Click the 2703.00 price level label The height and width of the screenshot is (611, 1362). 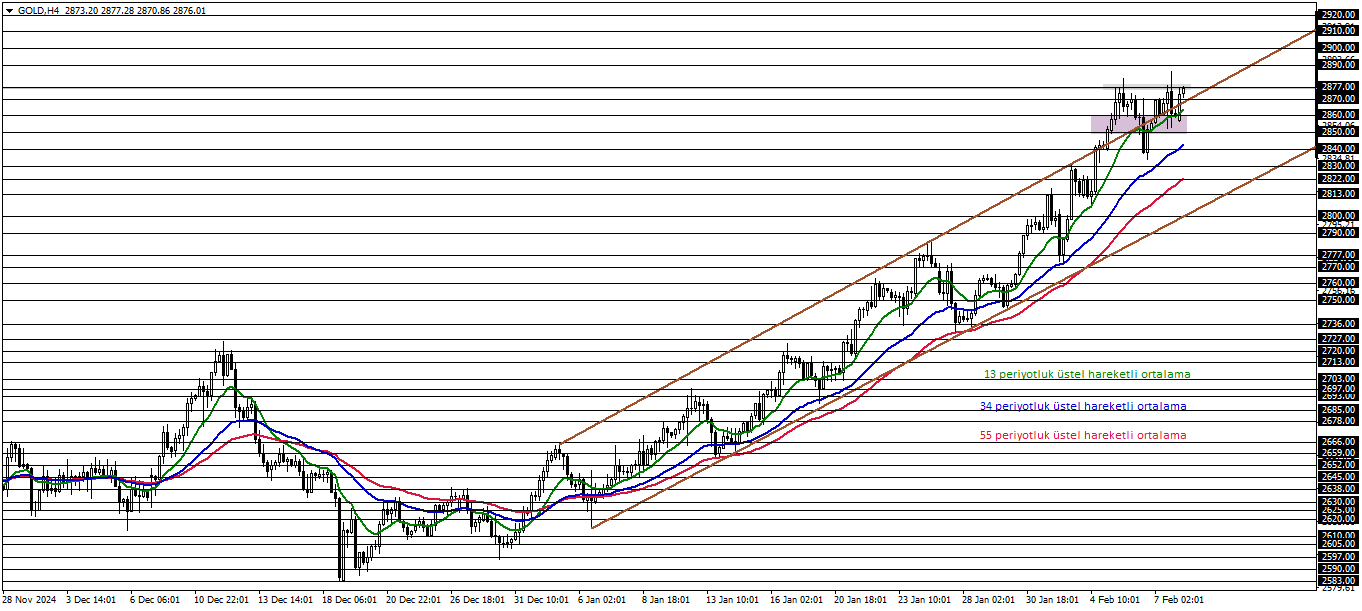click(x=1338, y=379)
